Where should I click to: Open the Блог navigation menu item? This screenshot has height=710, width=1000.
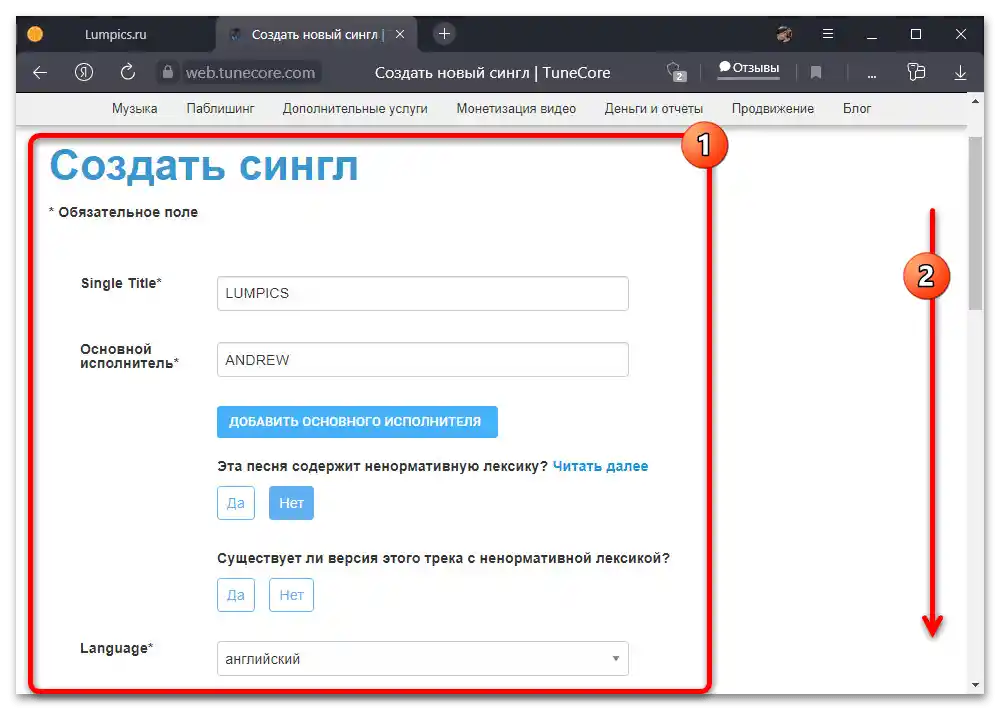pyautogui.click(x=858, y=108)
